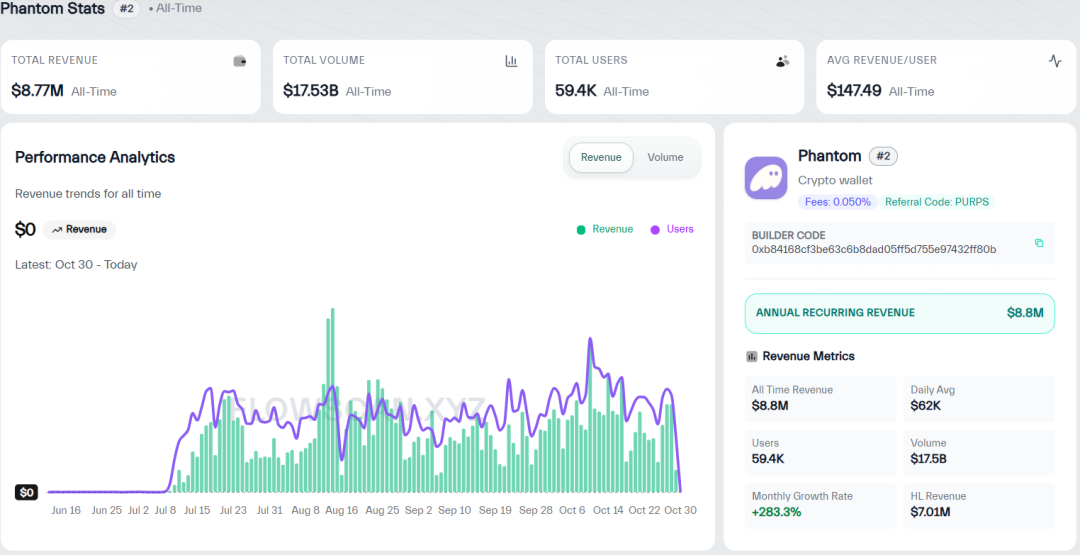Toggle the purple Users legend series
The width and height of the screenshot is (1080, 555).
click(x=672, y=230)
